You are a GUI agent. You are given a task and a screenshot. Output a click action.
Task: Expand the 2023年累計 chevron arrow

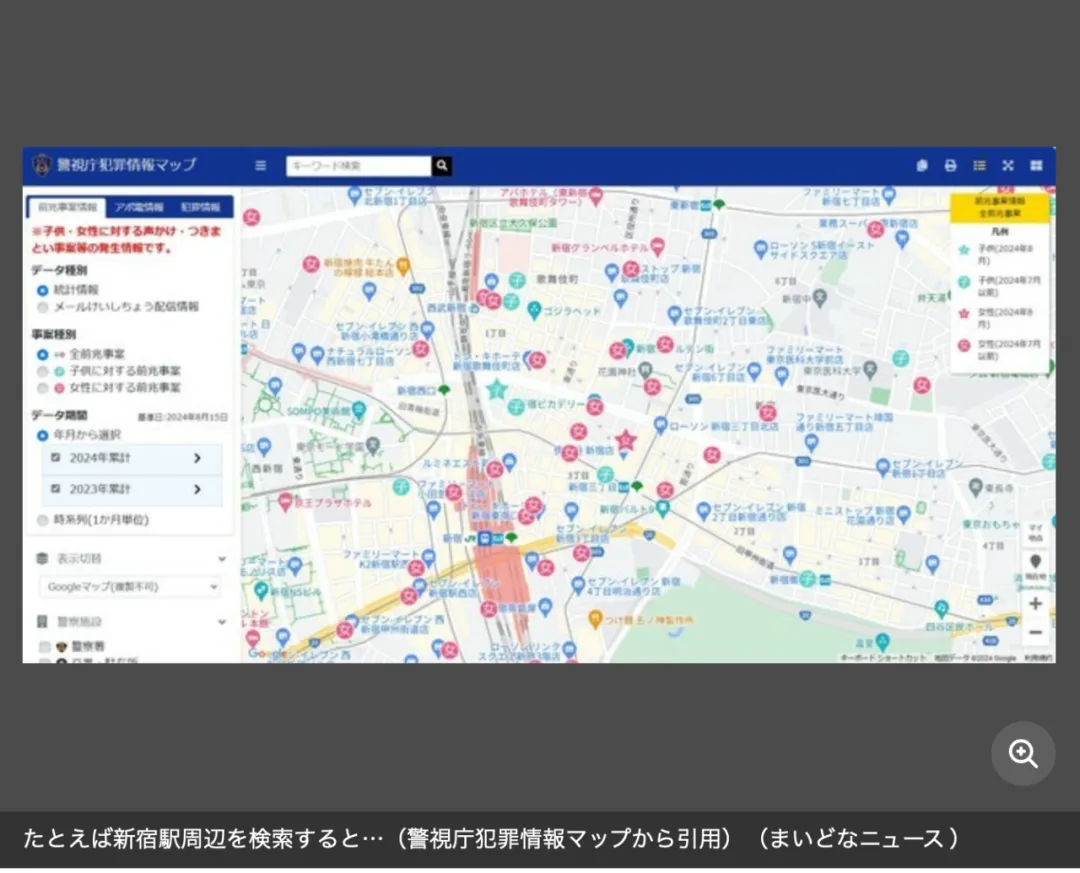197,489
